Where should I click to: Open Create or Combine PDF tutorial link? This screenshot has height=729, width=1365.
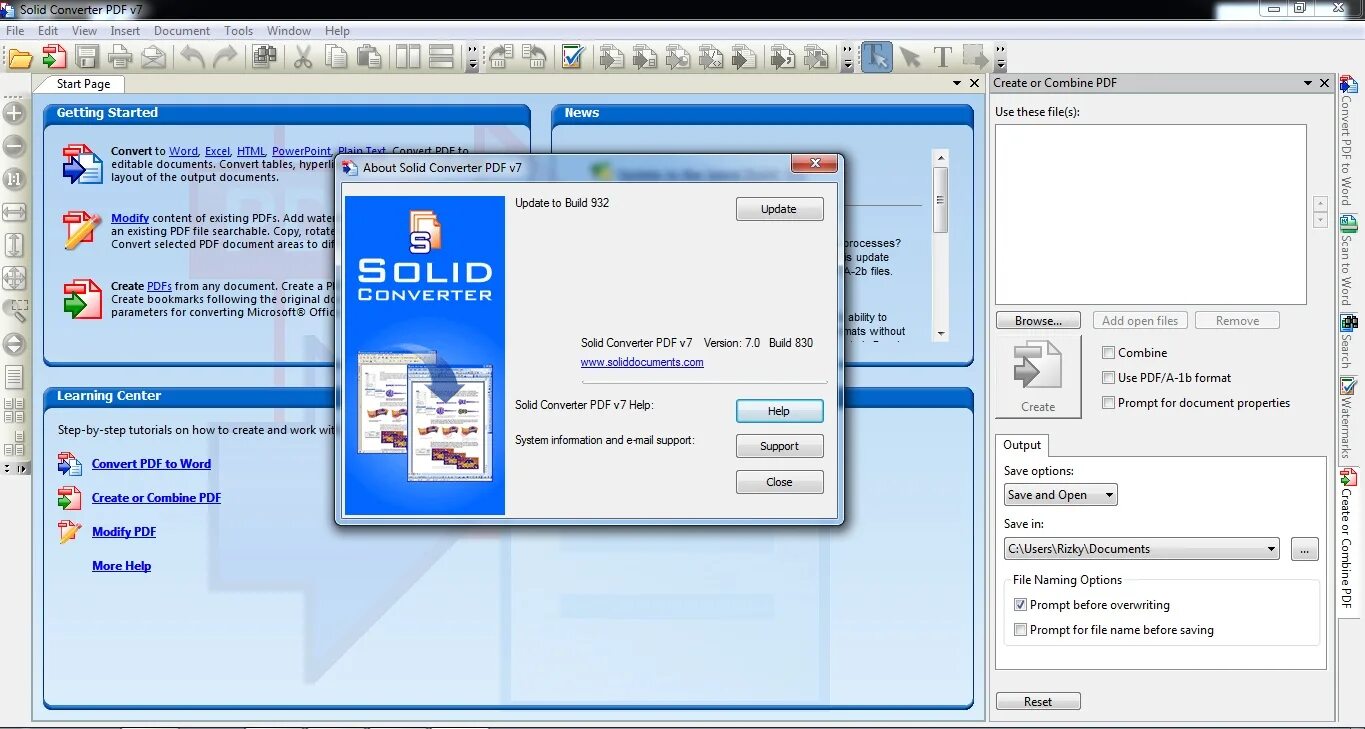[x=156, y=498]
